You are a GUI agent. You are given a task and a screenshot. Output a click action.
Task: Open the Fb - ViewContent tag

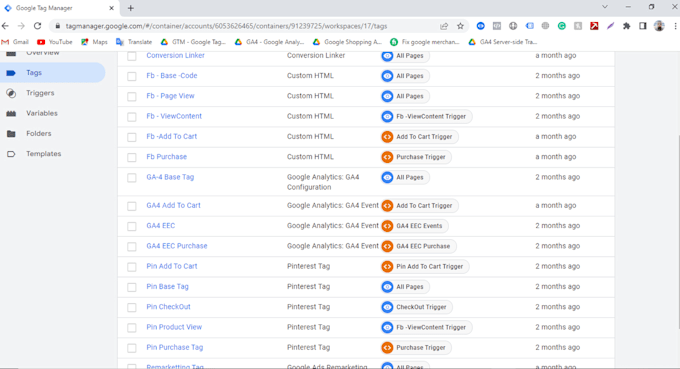[174, 116]
